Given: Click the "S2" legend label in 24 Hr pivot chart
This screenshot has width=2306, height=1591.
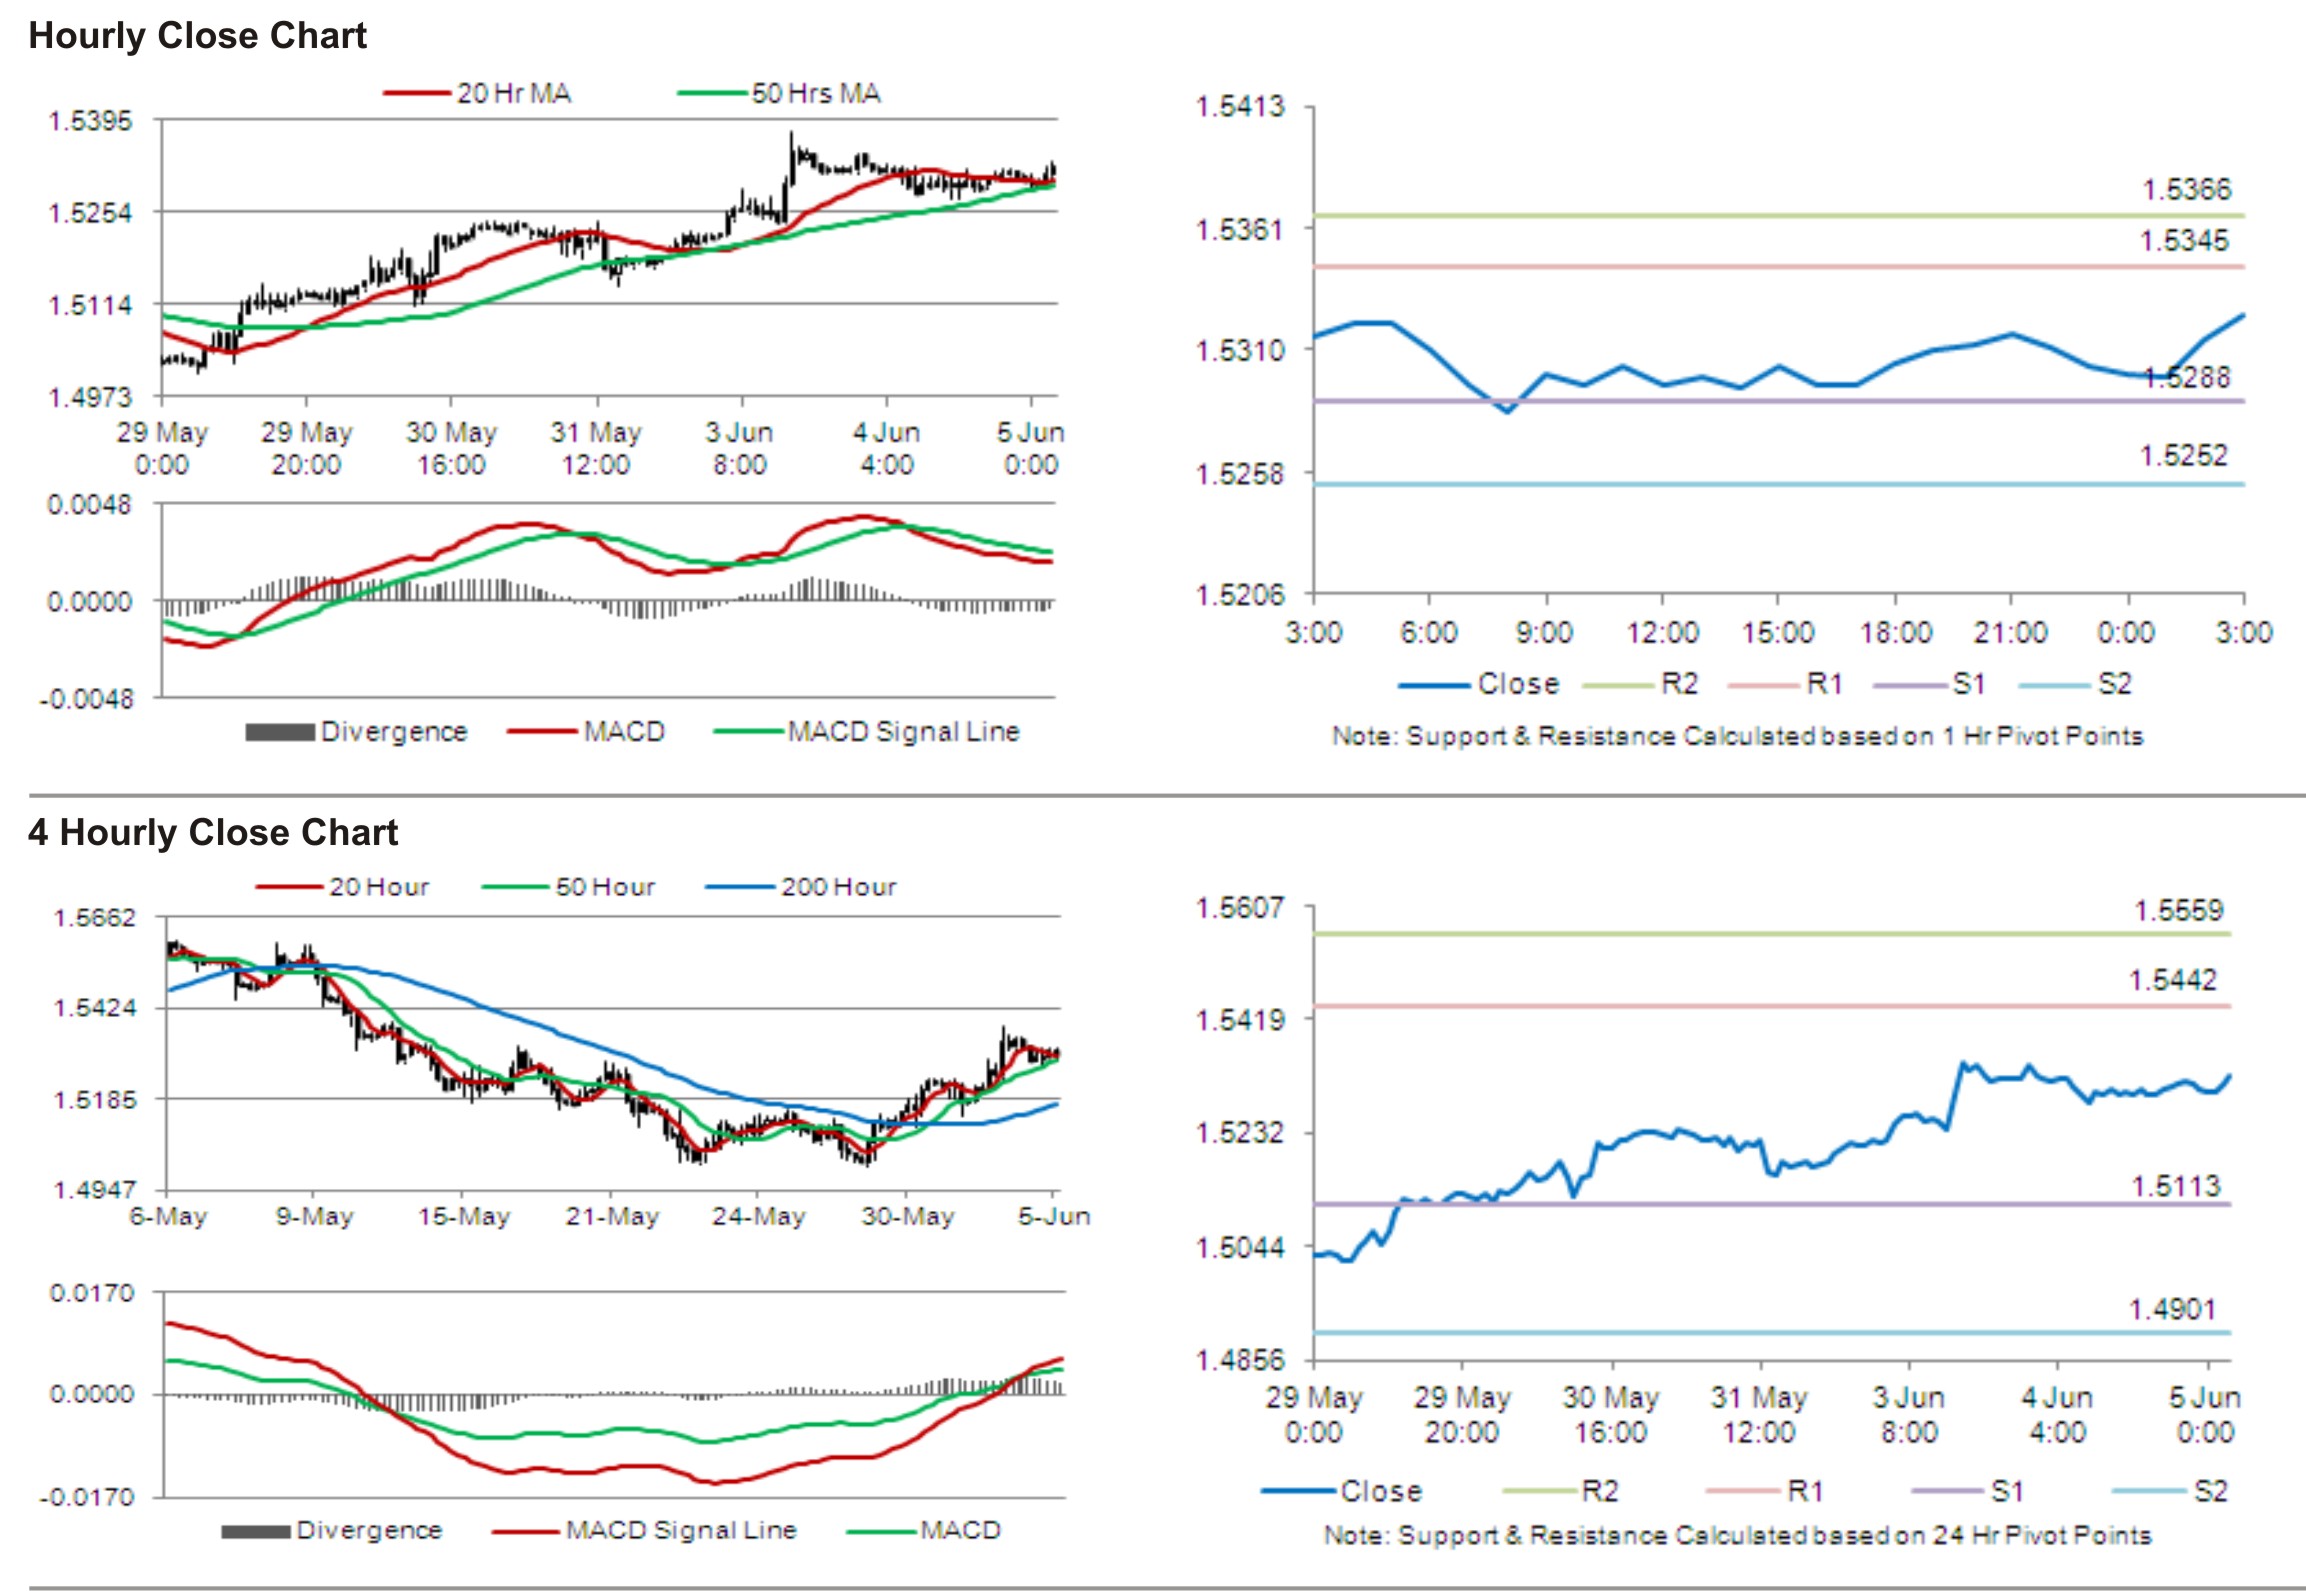Looking at the screenshot, I should [2210, 1492].
